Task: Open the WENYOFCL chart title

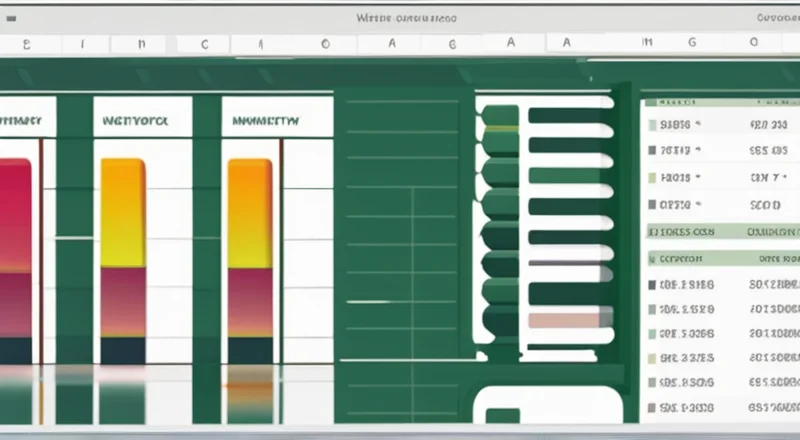Action: [136, 121]
